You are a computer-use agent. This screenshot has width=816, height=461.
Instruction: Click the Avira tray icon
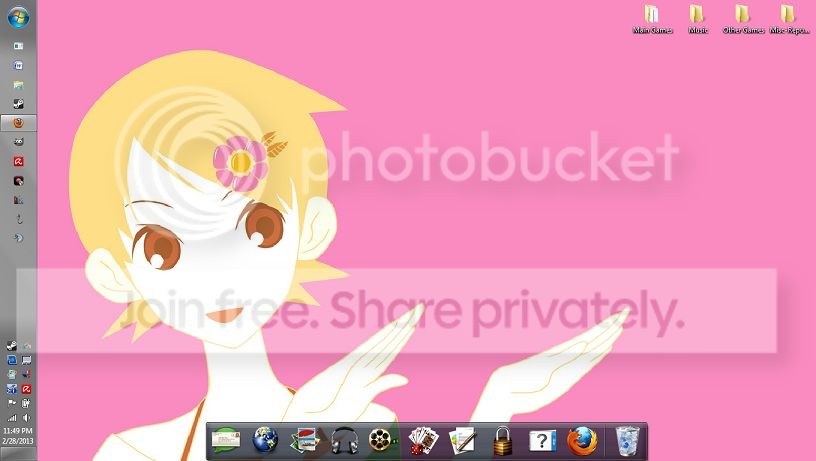26,389
